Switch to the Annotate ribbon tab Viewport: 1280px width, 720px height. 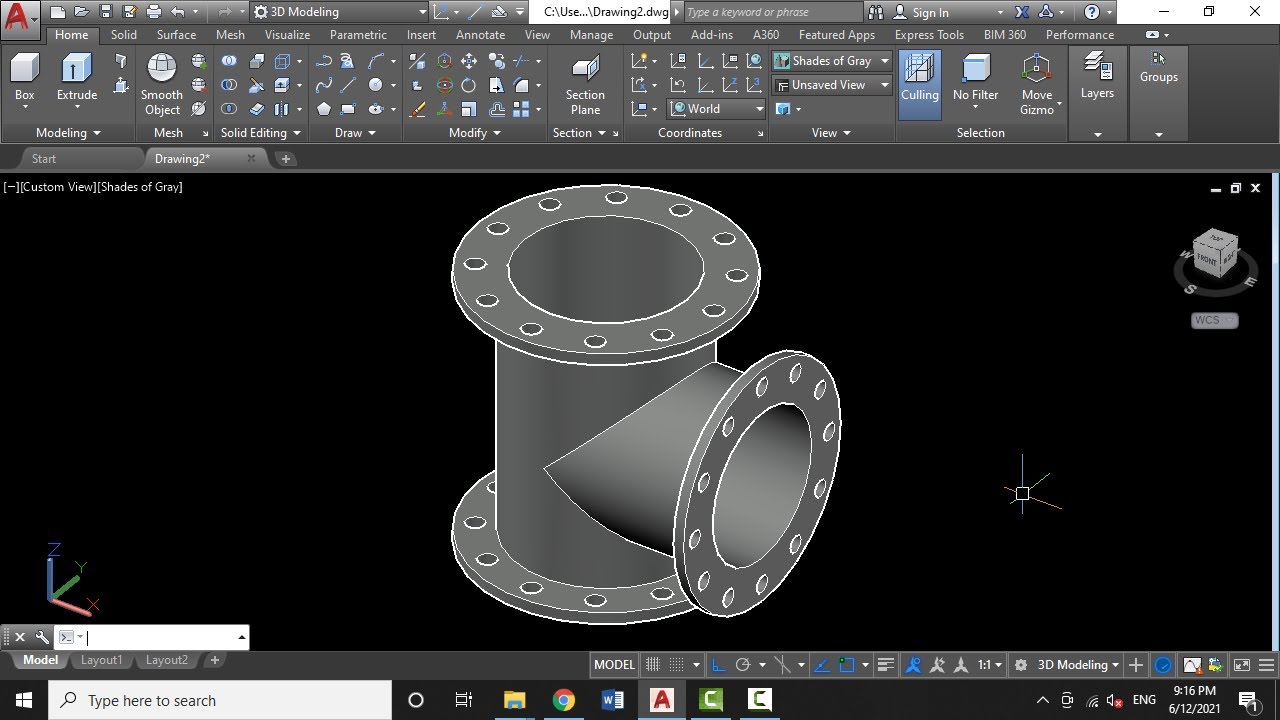tap(481, 34)
